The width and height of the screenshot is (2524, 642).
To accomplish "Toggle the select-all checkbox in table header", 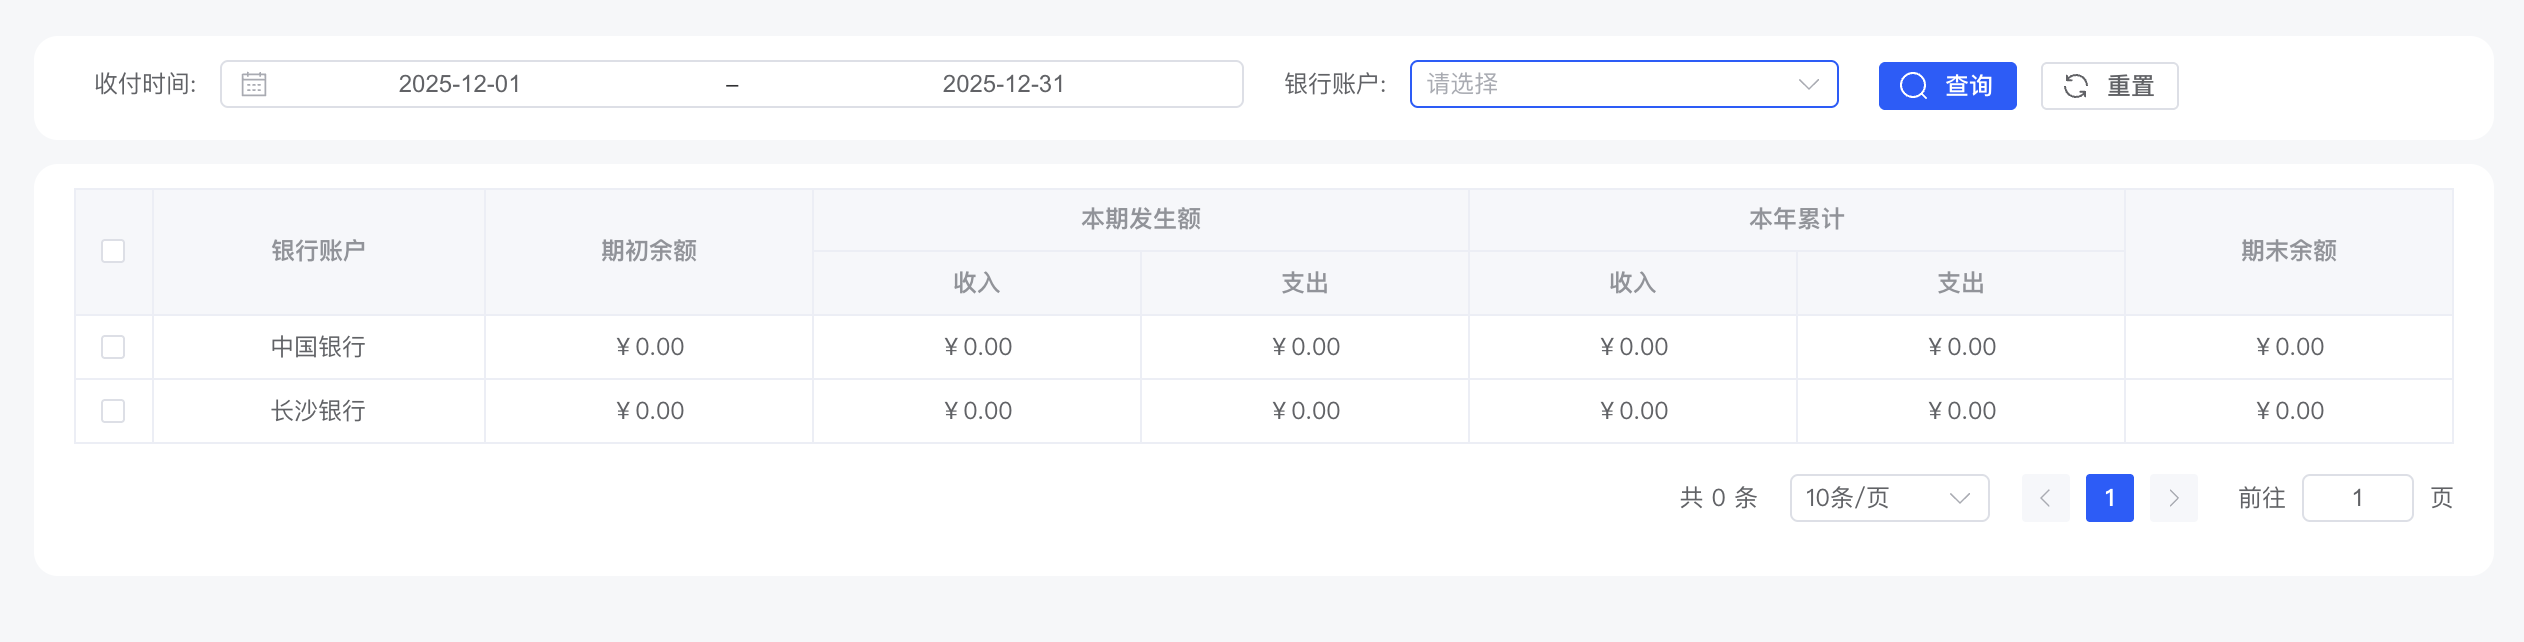I will click(x=113, y=251).
